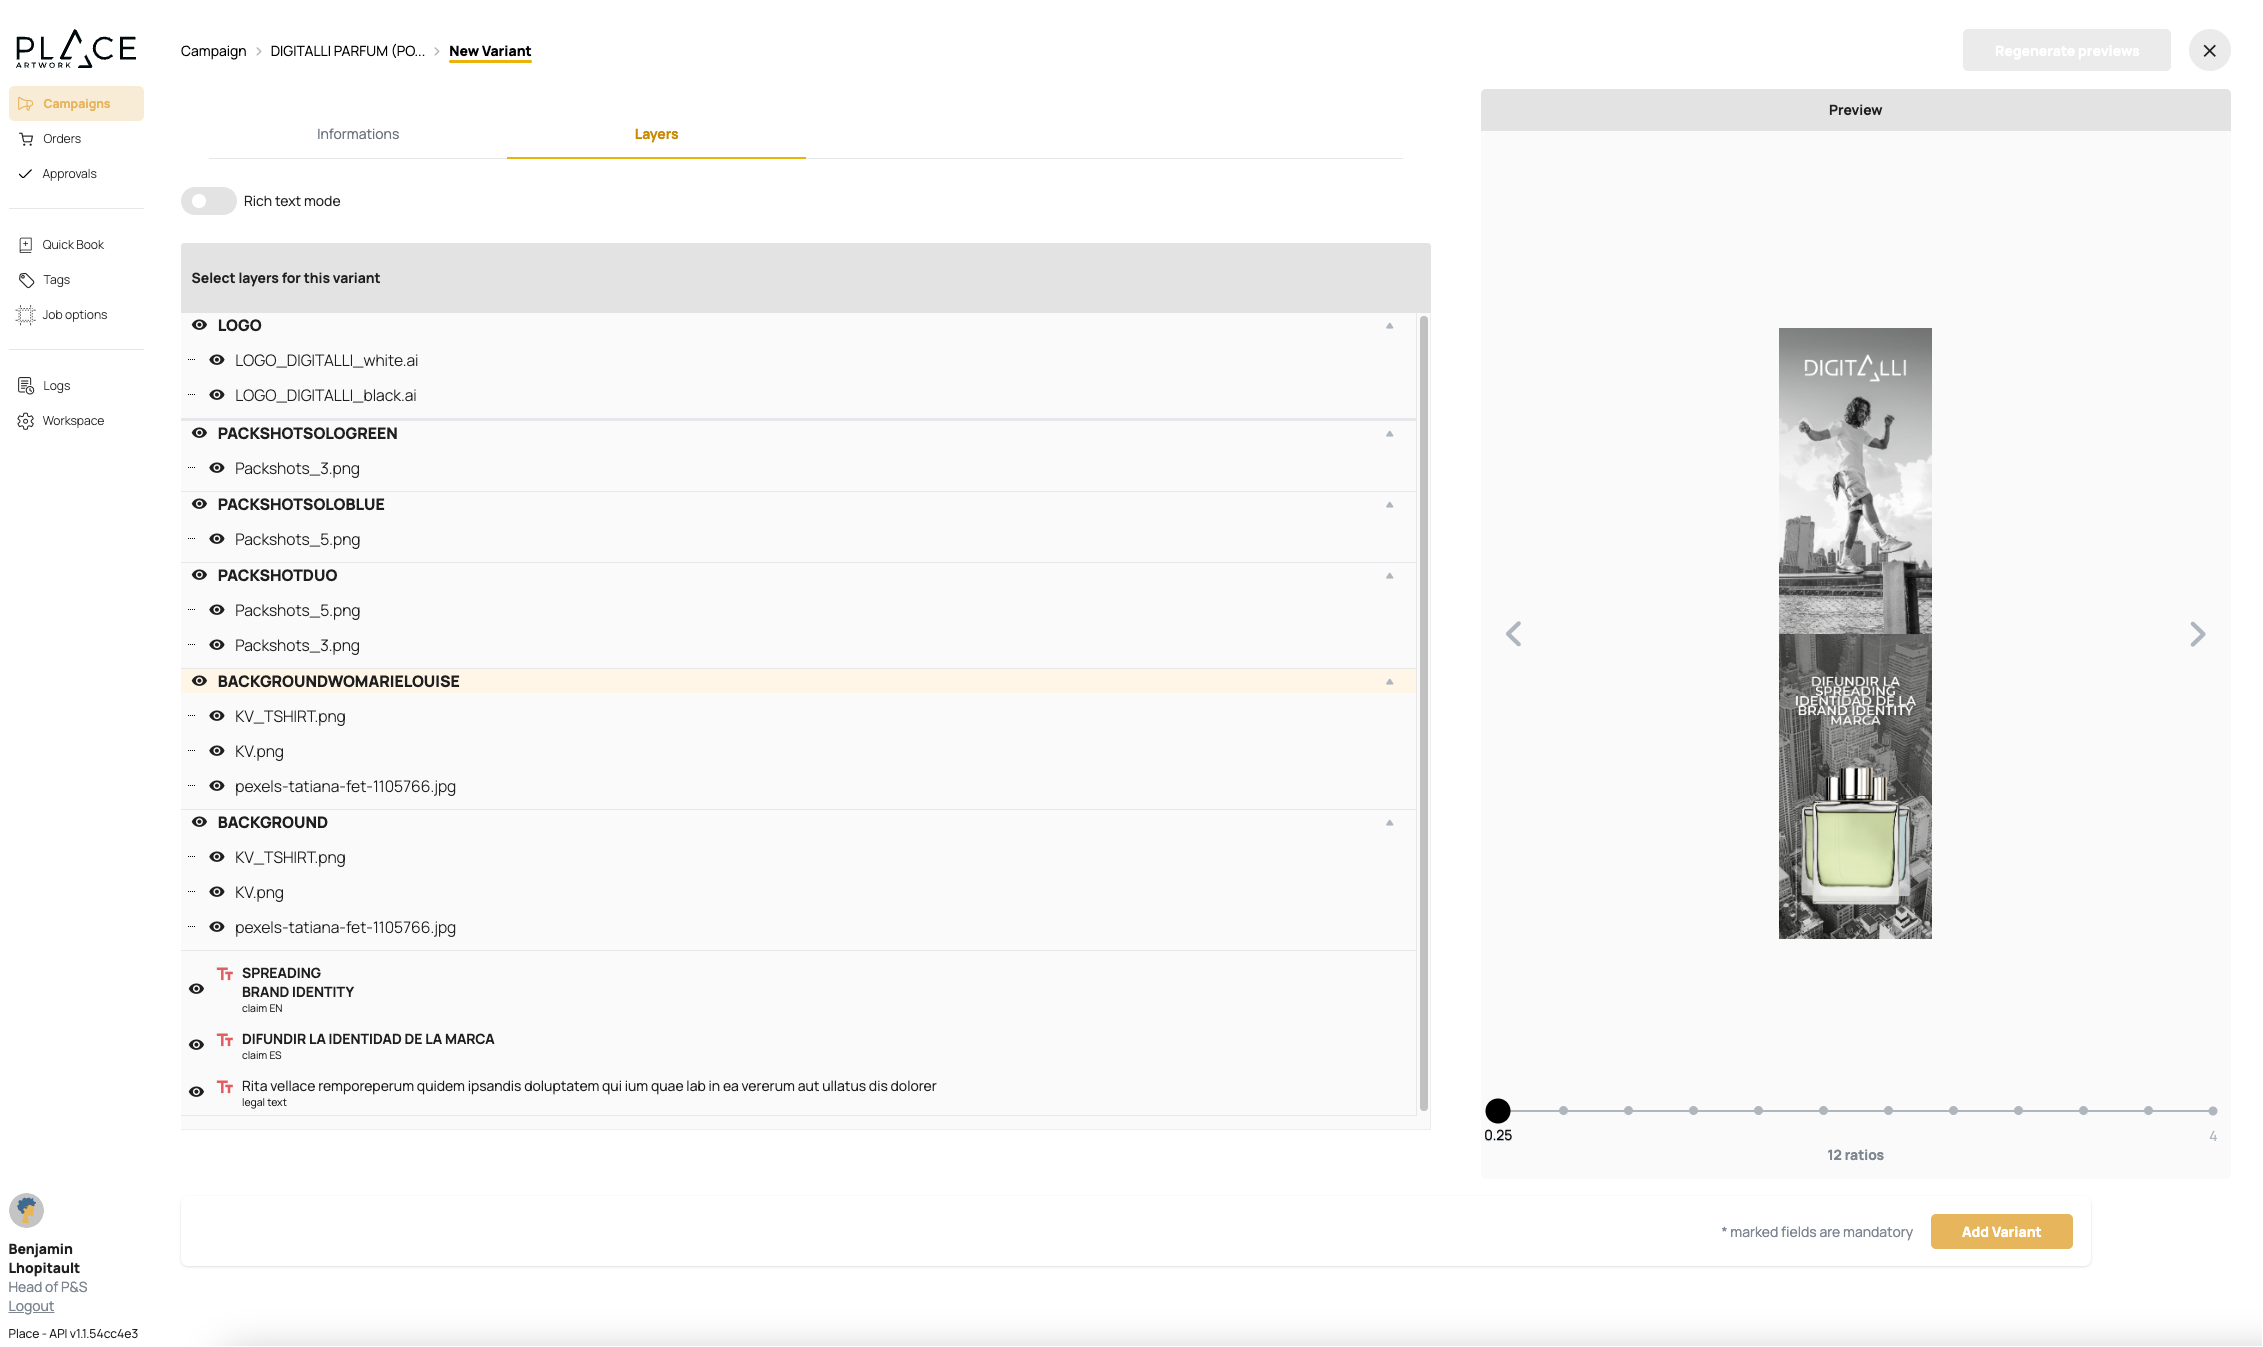Collapse the BACKGROUND group arrow
The image size is (2263, 1347).
(x=1389, y=823)
